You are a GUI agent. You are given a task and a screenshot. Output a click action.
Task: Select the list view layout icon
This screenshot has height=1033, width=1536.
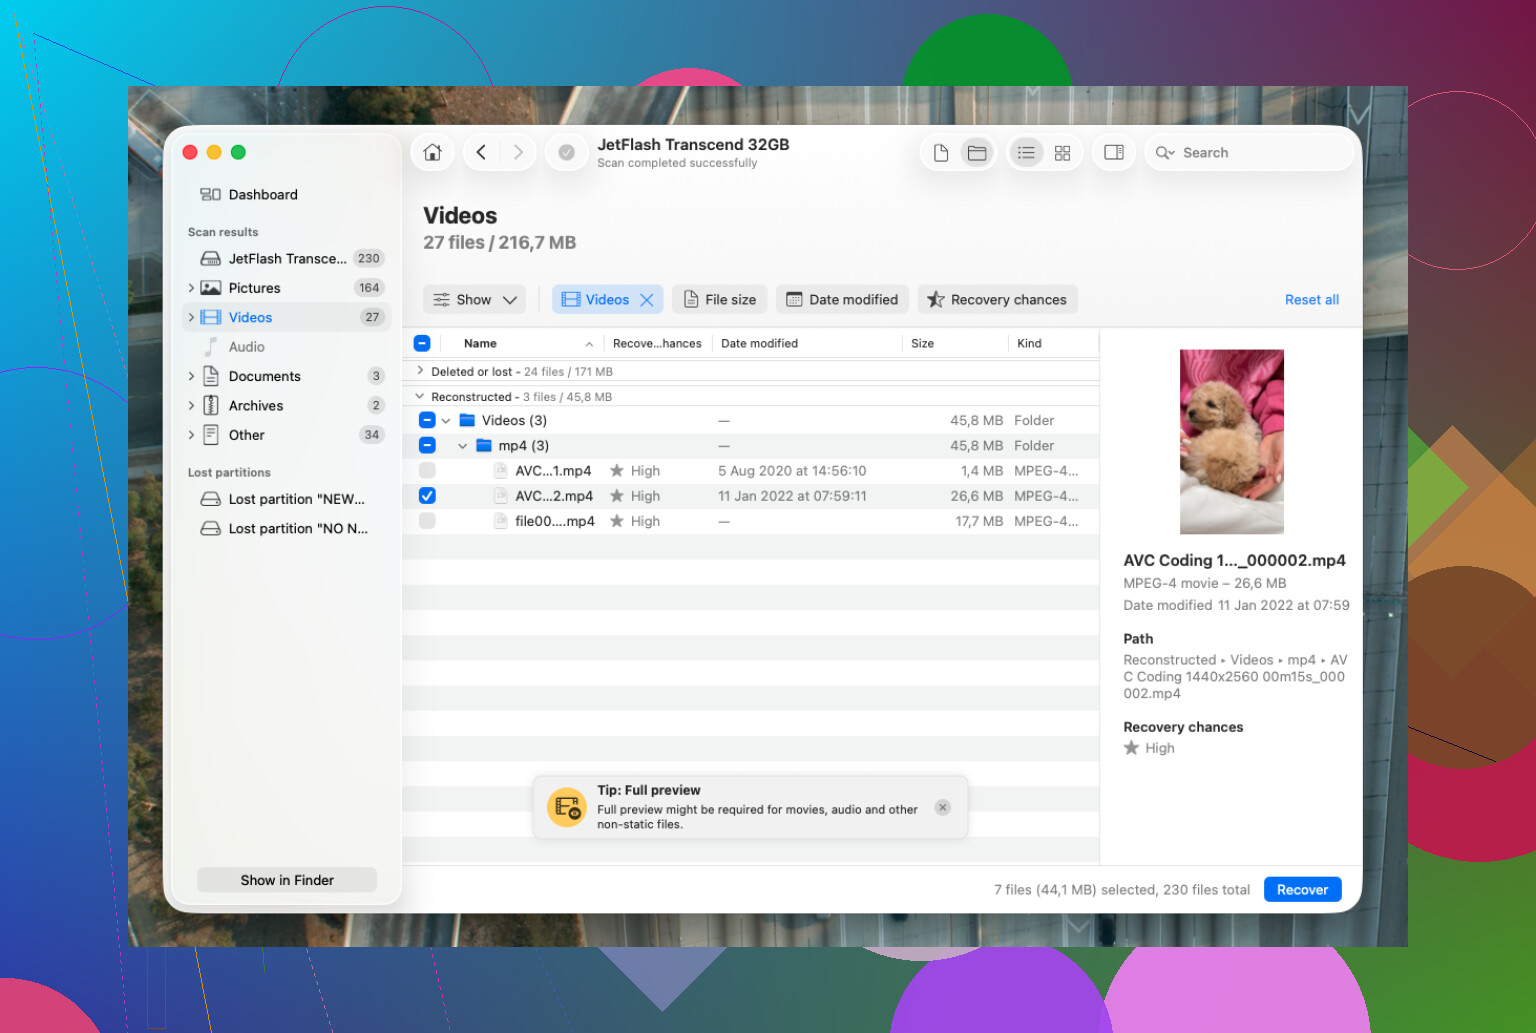point(1026,153)
